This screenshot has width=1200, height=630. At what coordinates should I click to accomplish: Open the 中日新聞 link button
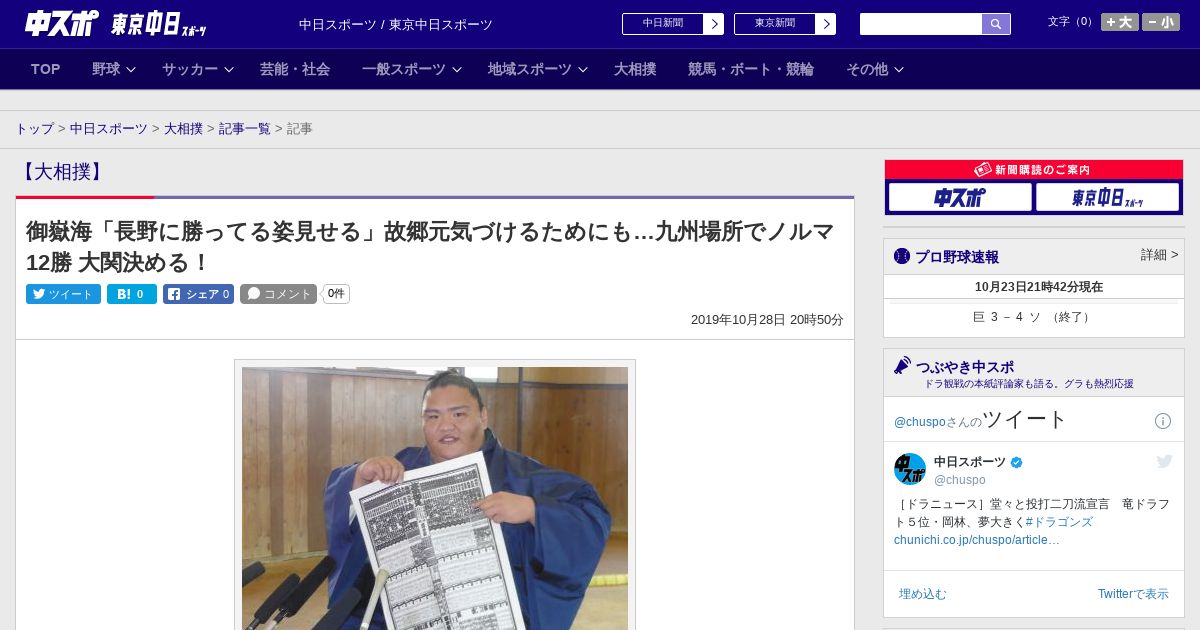pyautogui.click(x=663, y=24)
